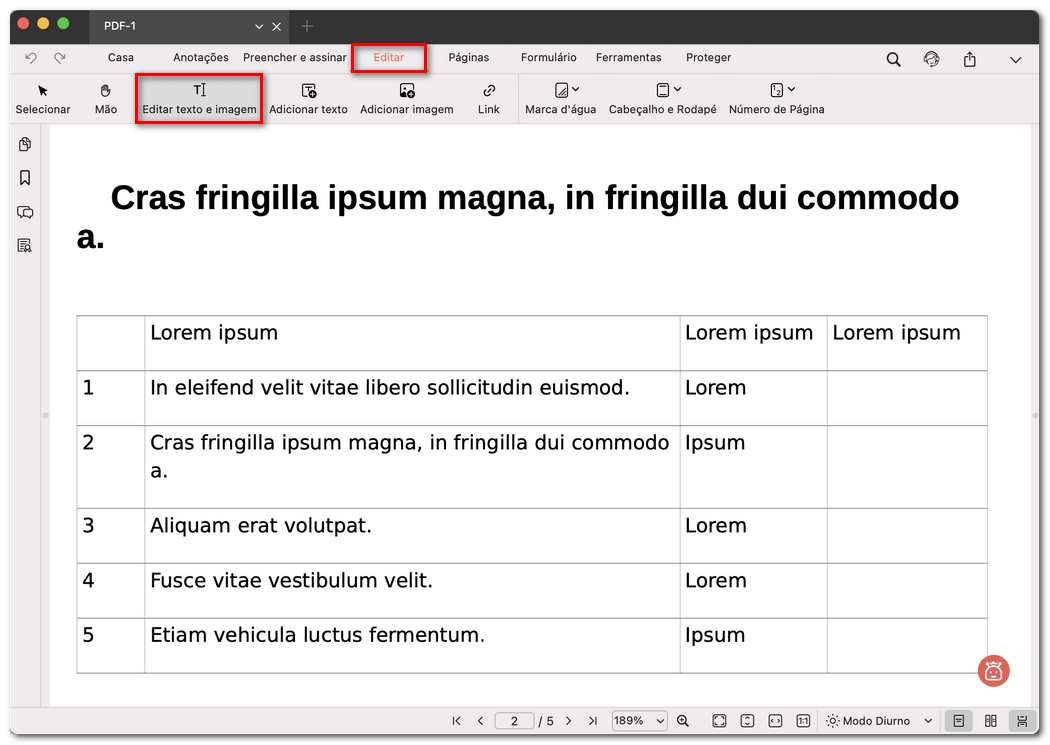Image resolution: width=1050 pixels, height=745 pixels.
Task: Open the search icon in the toolbar
Action: (x=893, y=59)
